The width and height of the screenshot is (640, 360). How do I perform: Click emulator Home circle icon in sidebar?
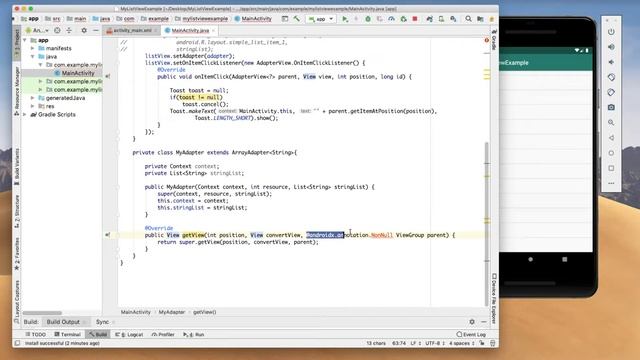611,153
